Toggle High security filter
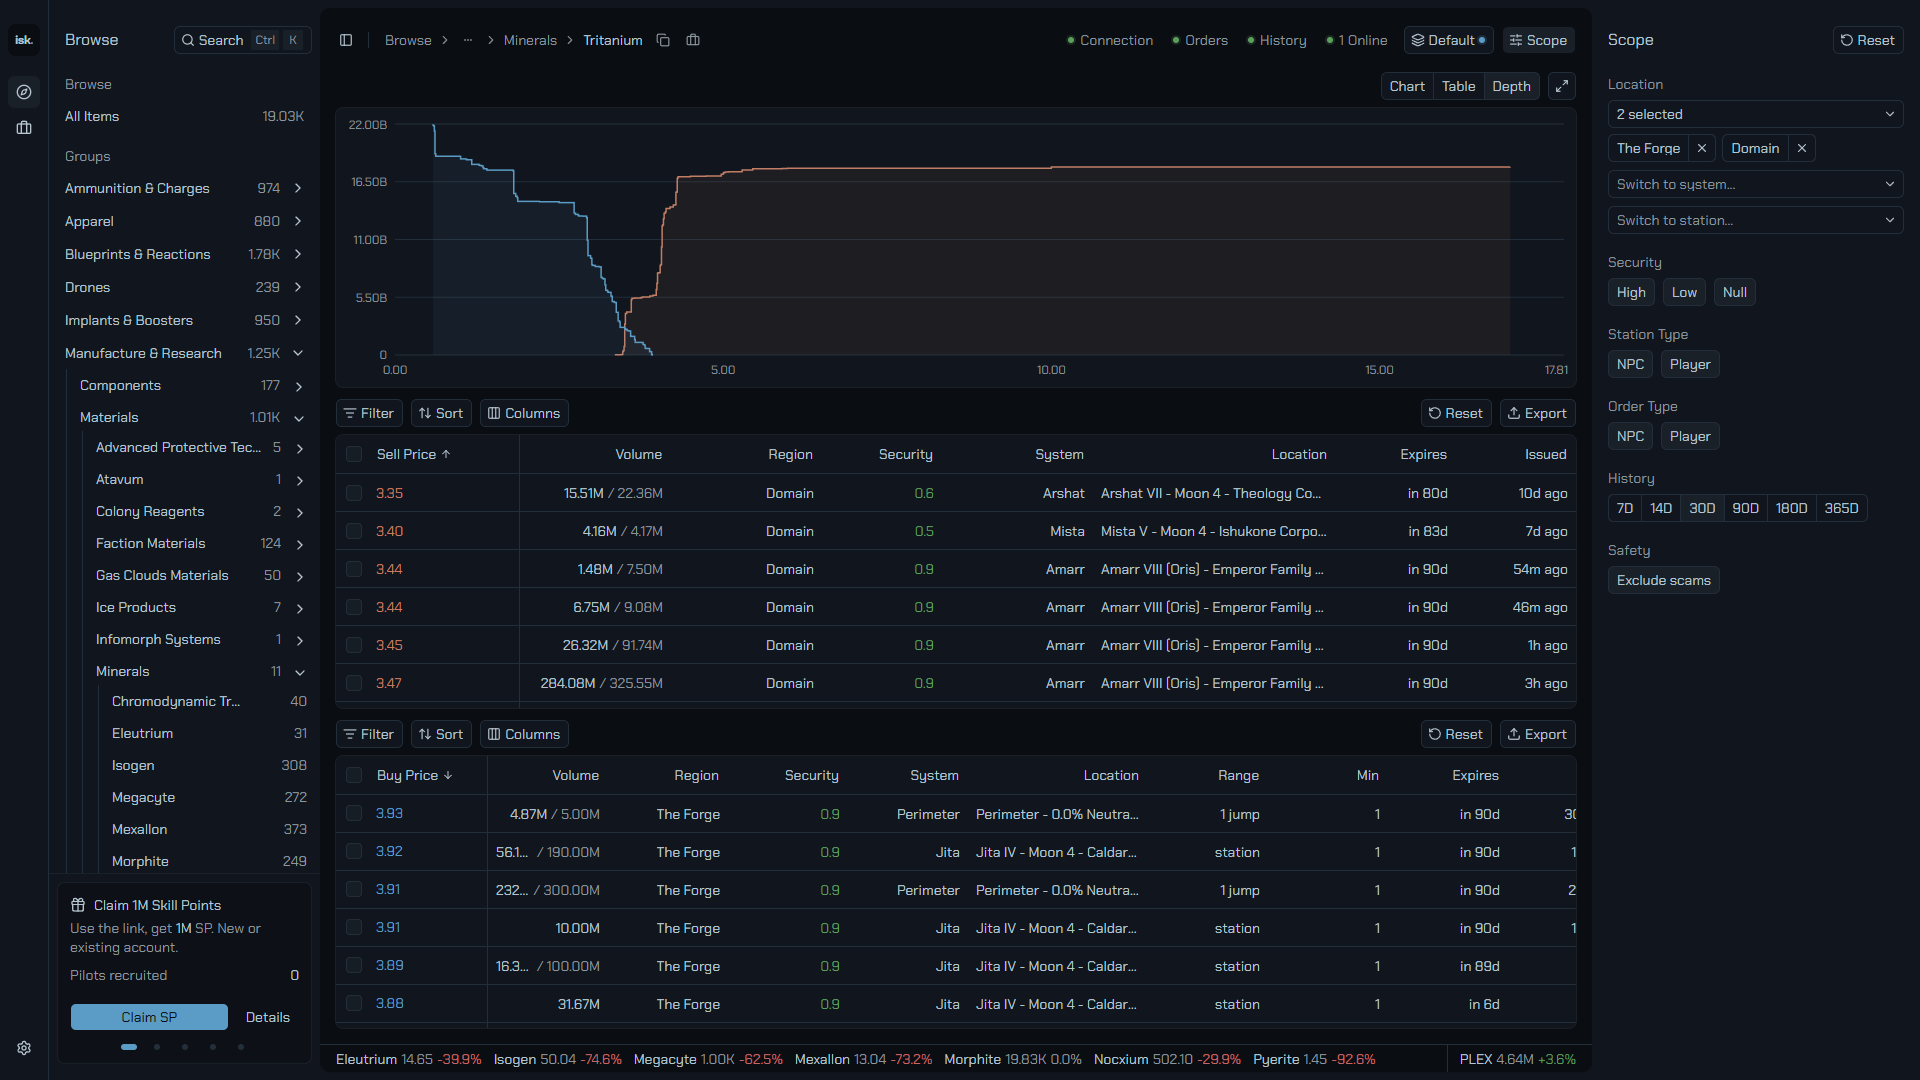This screenshot has width=1920, height=1080. coord(1631,292)
